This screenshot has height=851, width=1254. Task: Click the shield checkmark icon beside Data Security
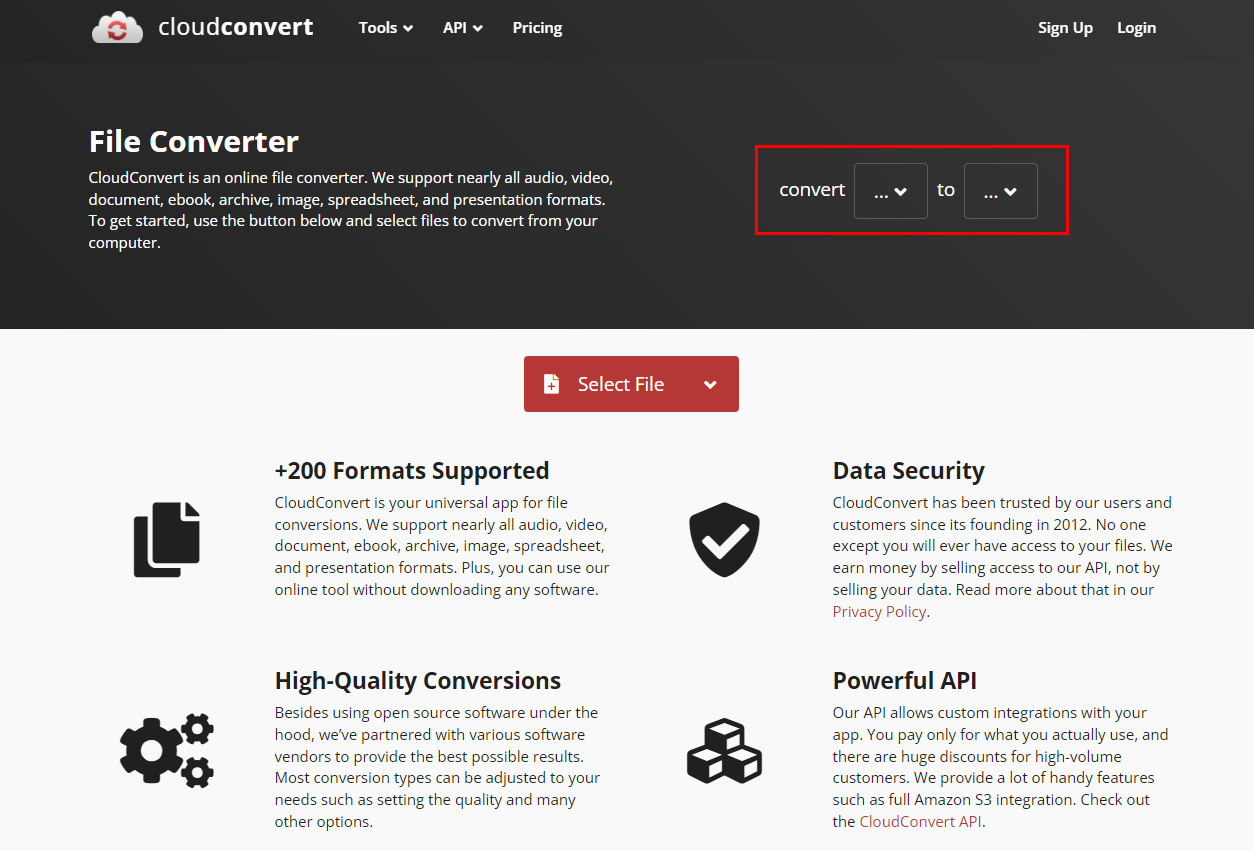click(725, 539)
